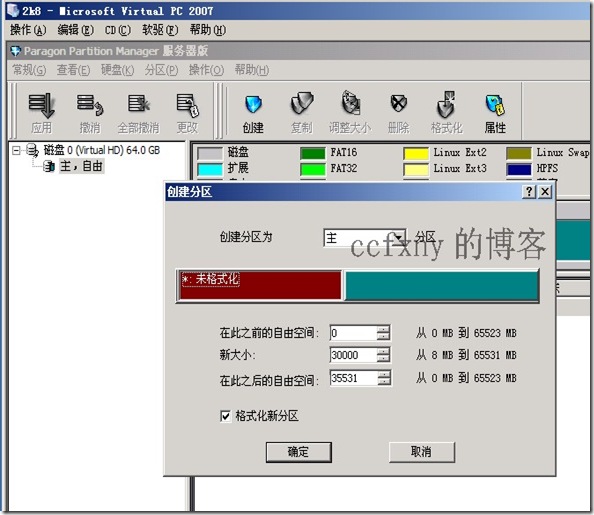Click the Paragon Partition Manager title icon
This screenshot has width=594, height=515.
point(16,51)
